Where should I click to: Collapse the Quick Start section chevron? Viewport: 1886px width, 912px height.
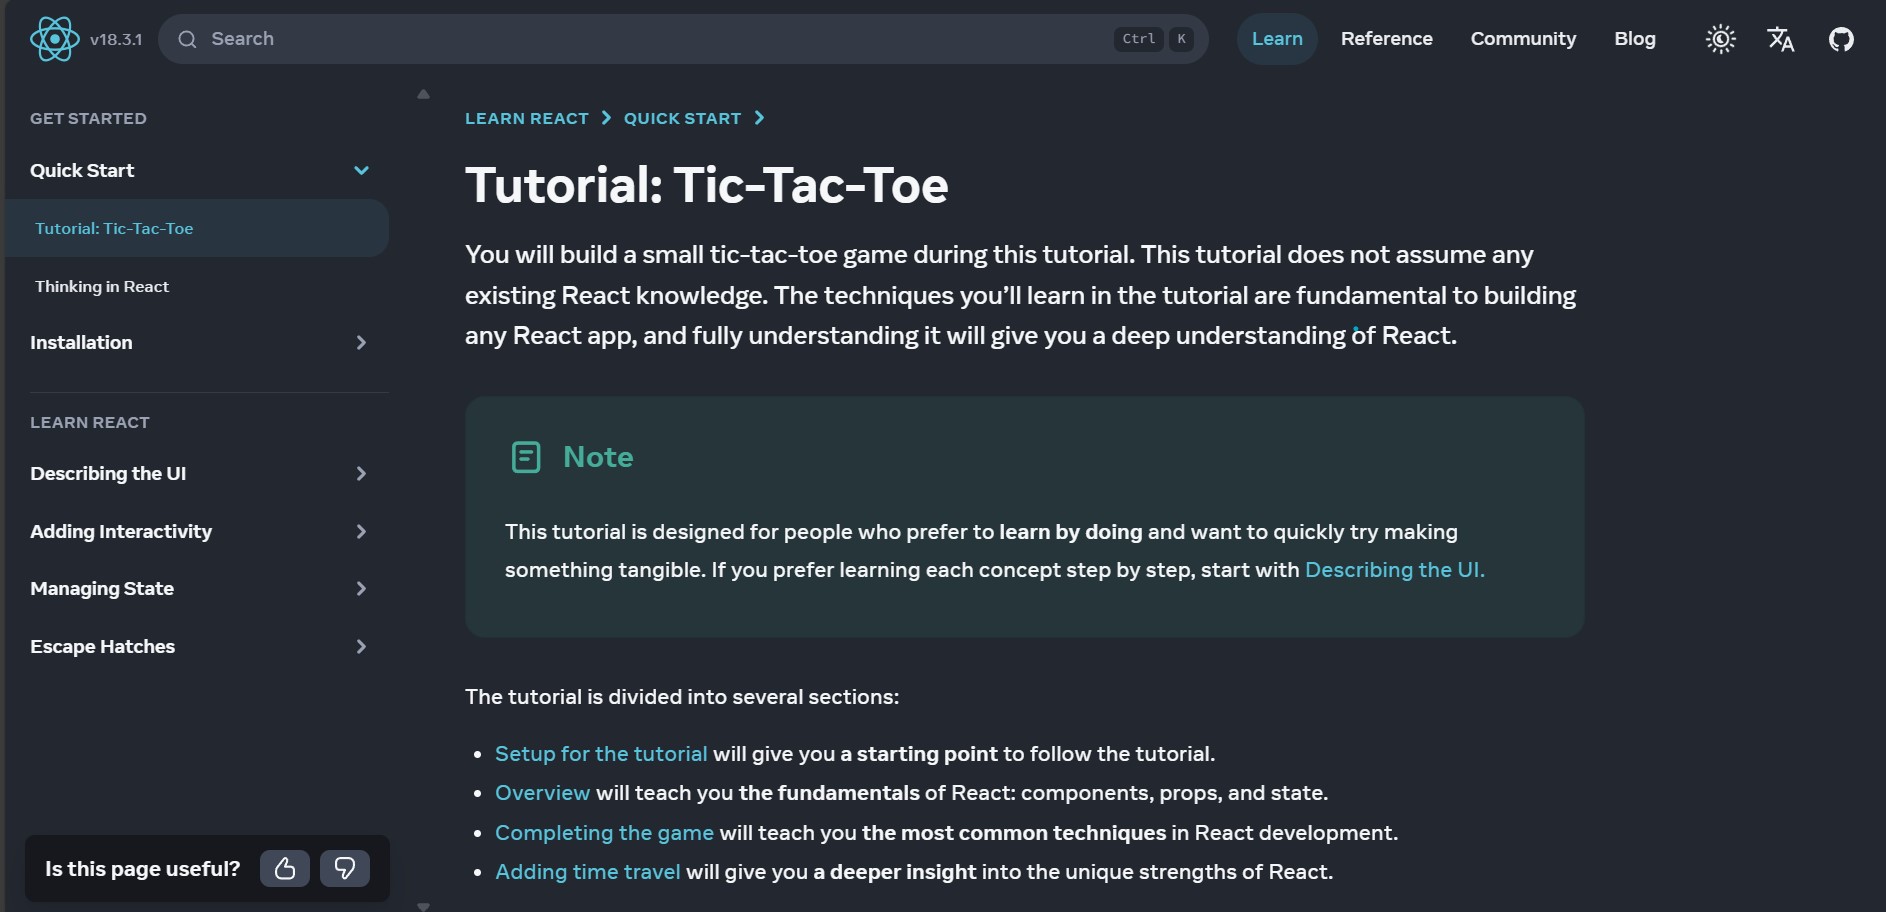pyautogui.click(x=361, y=170)
